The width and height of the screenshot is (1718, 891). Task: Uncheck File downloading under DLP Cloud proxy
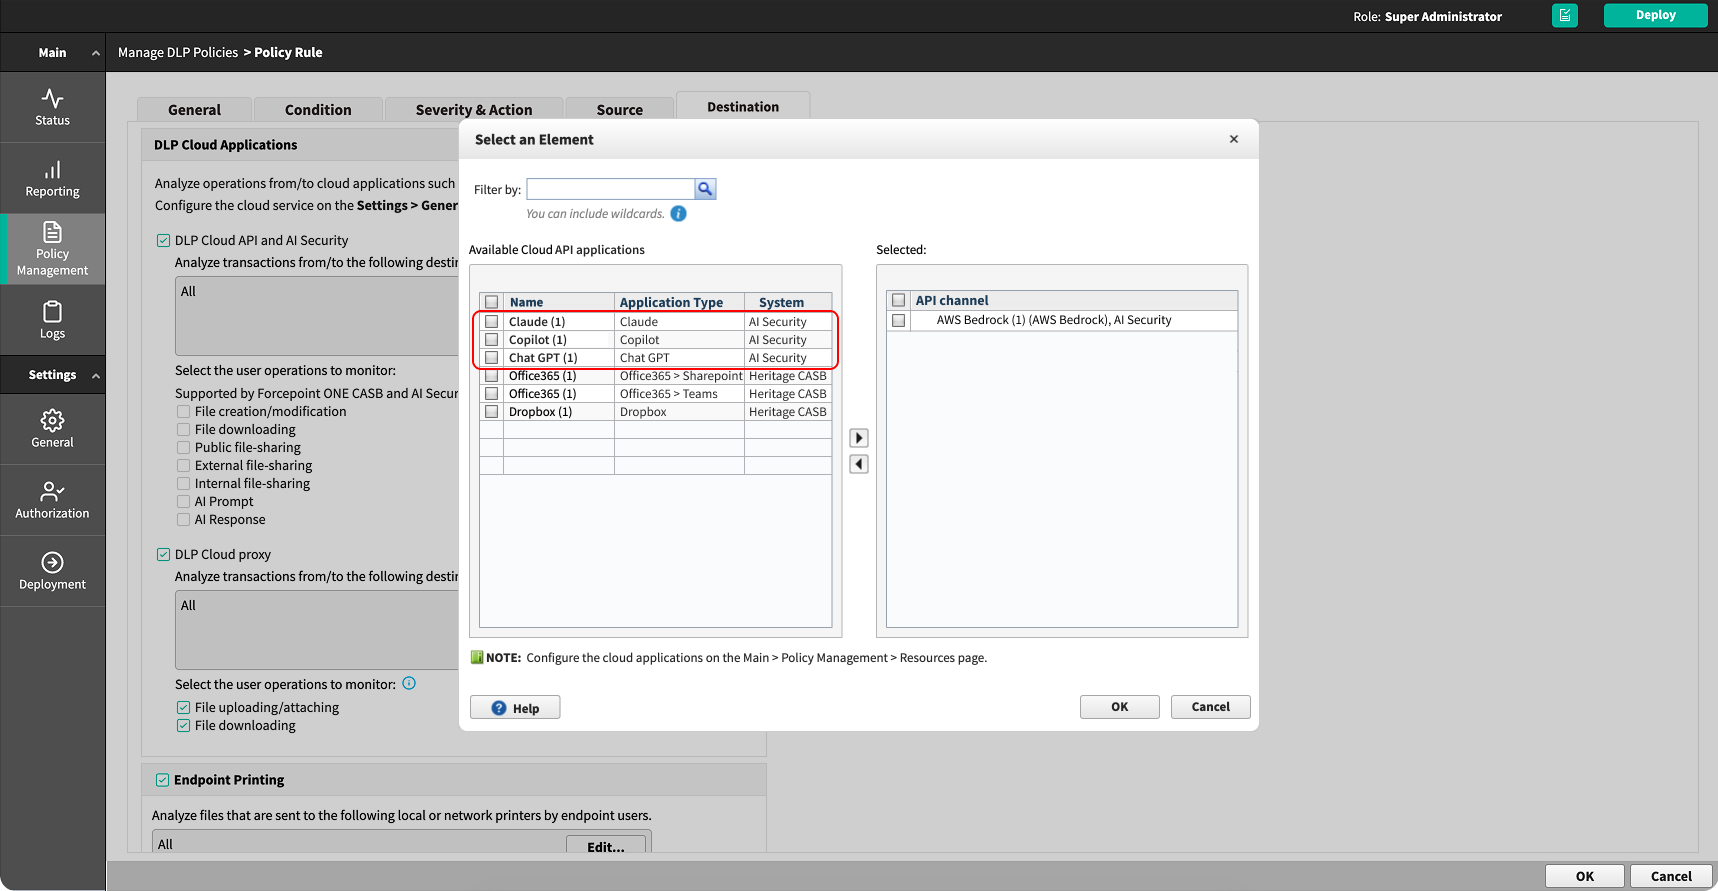(x=184, y=726)
